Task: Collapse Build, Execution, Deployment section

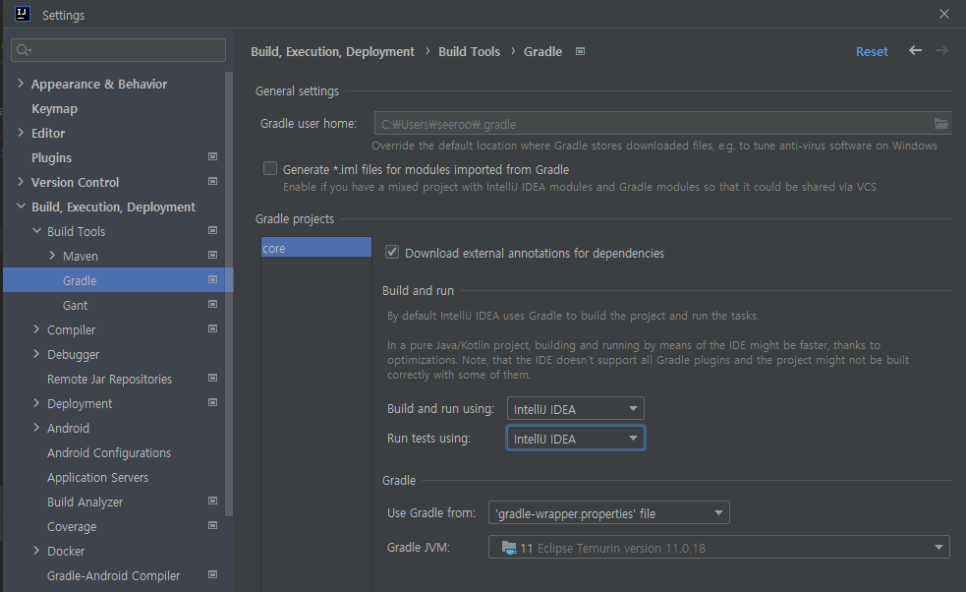Action: tap(21, 206)
